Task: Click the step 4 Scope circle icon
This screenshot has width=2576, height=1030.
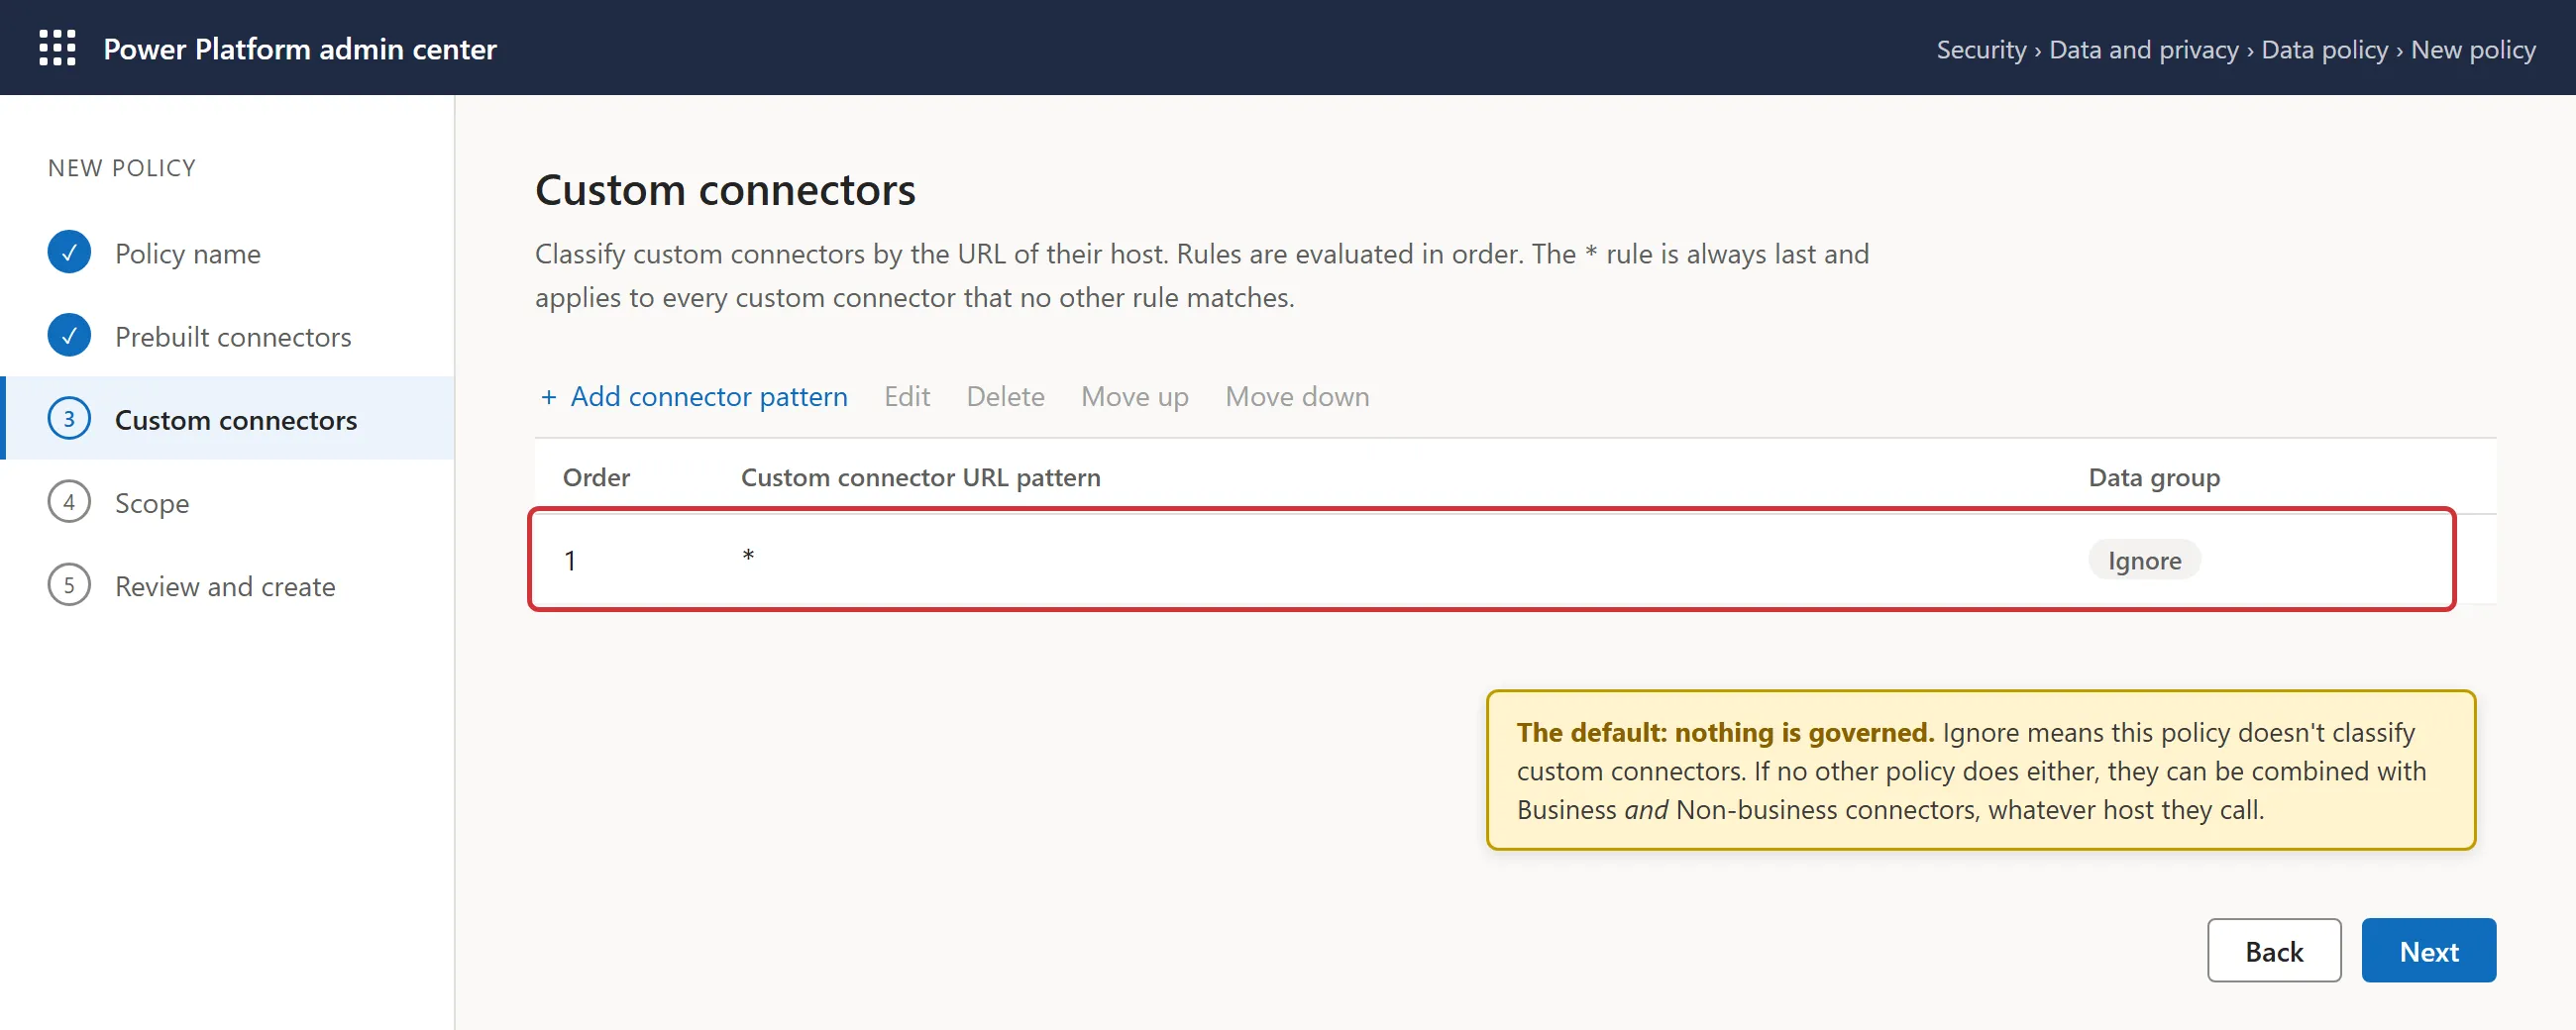Action: click(69, 501)
